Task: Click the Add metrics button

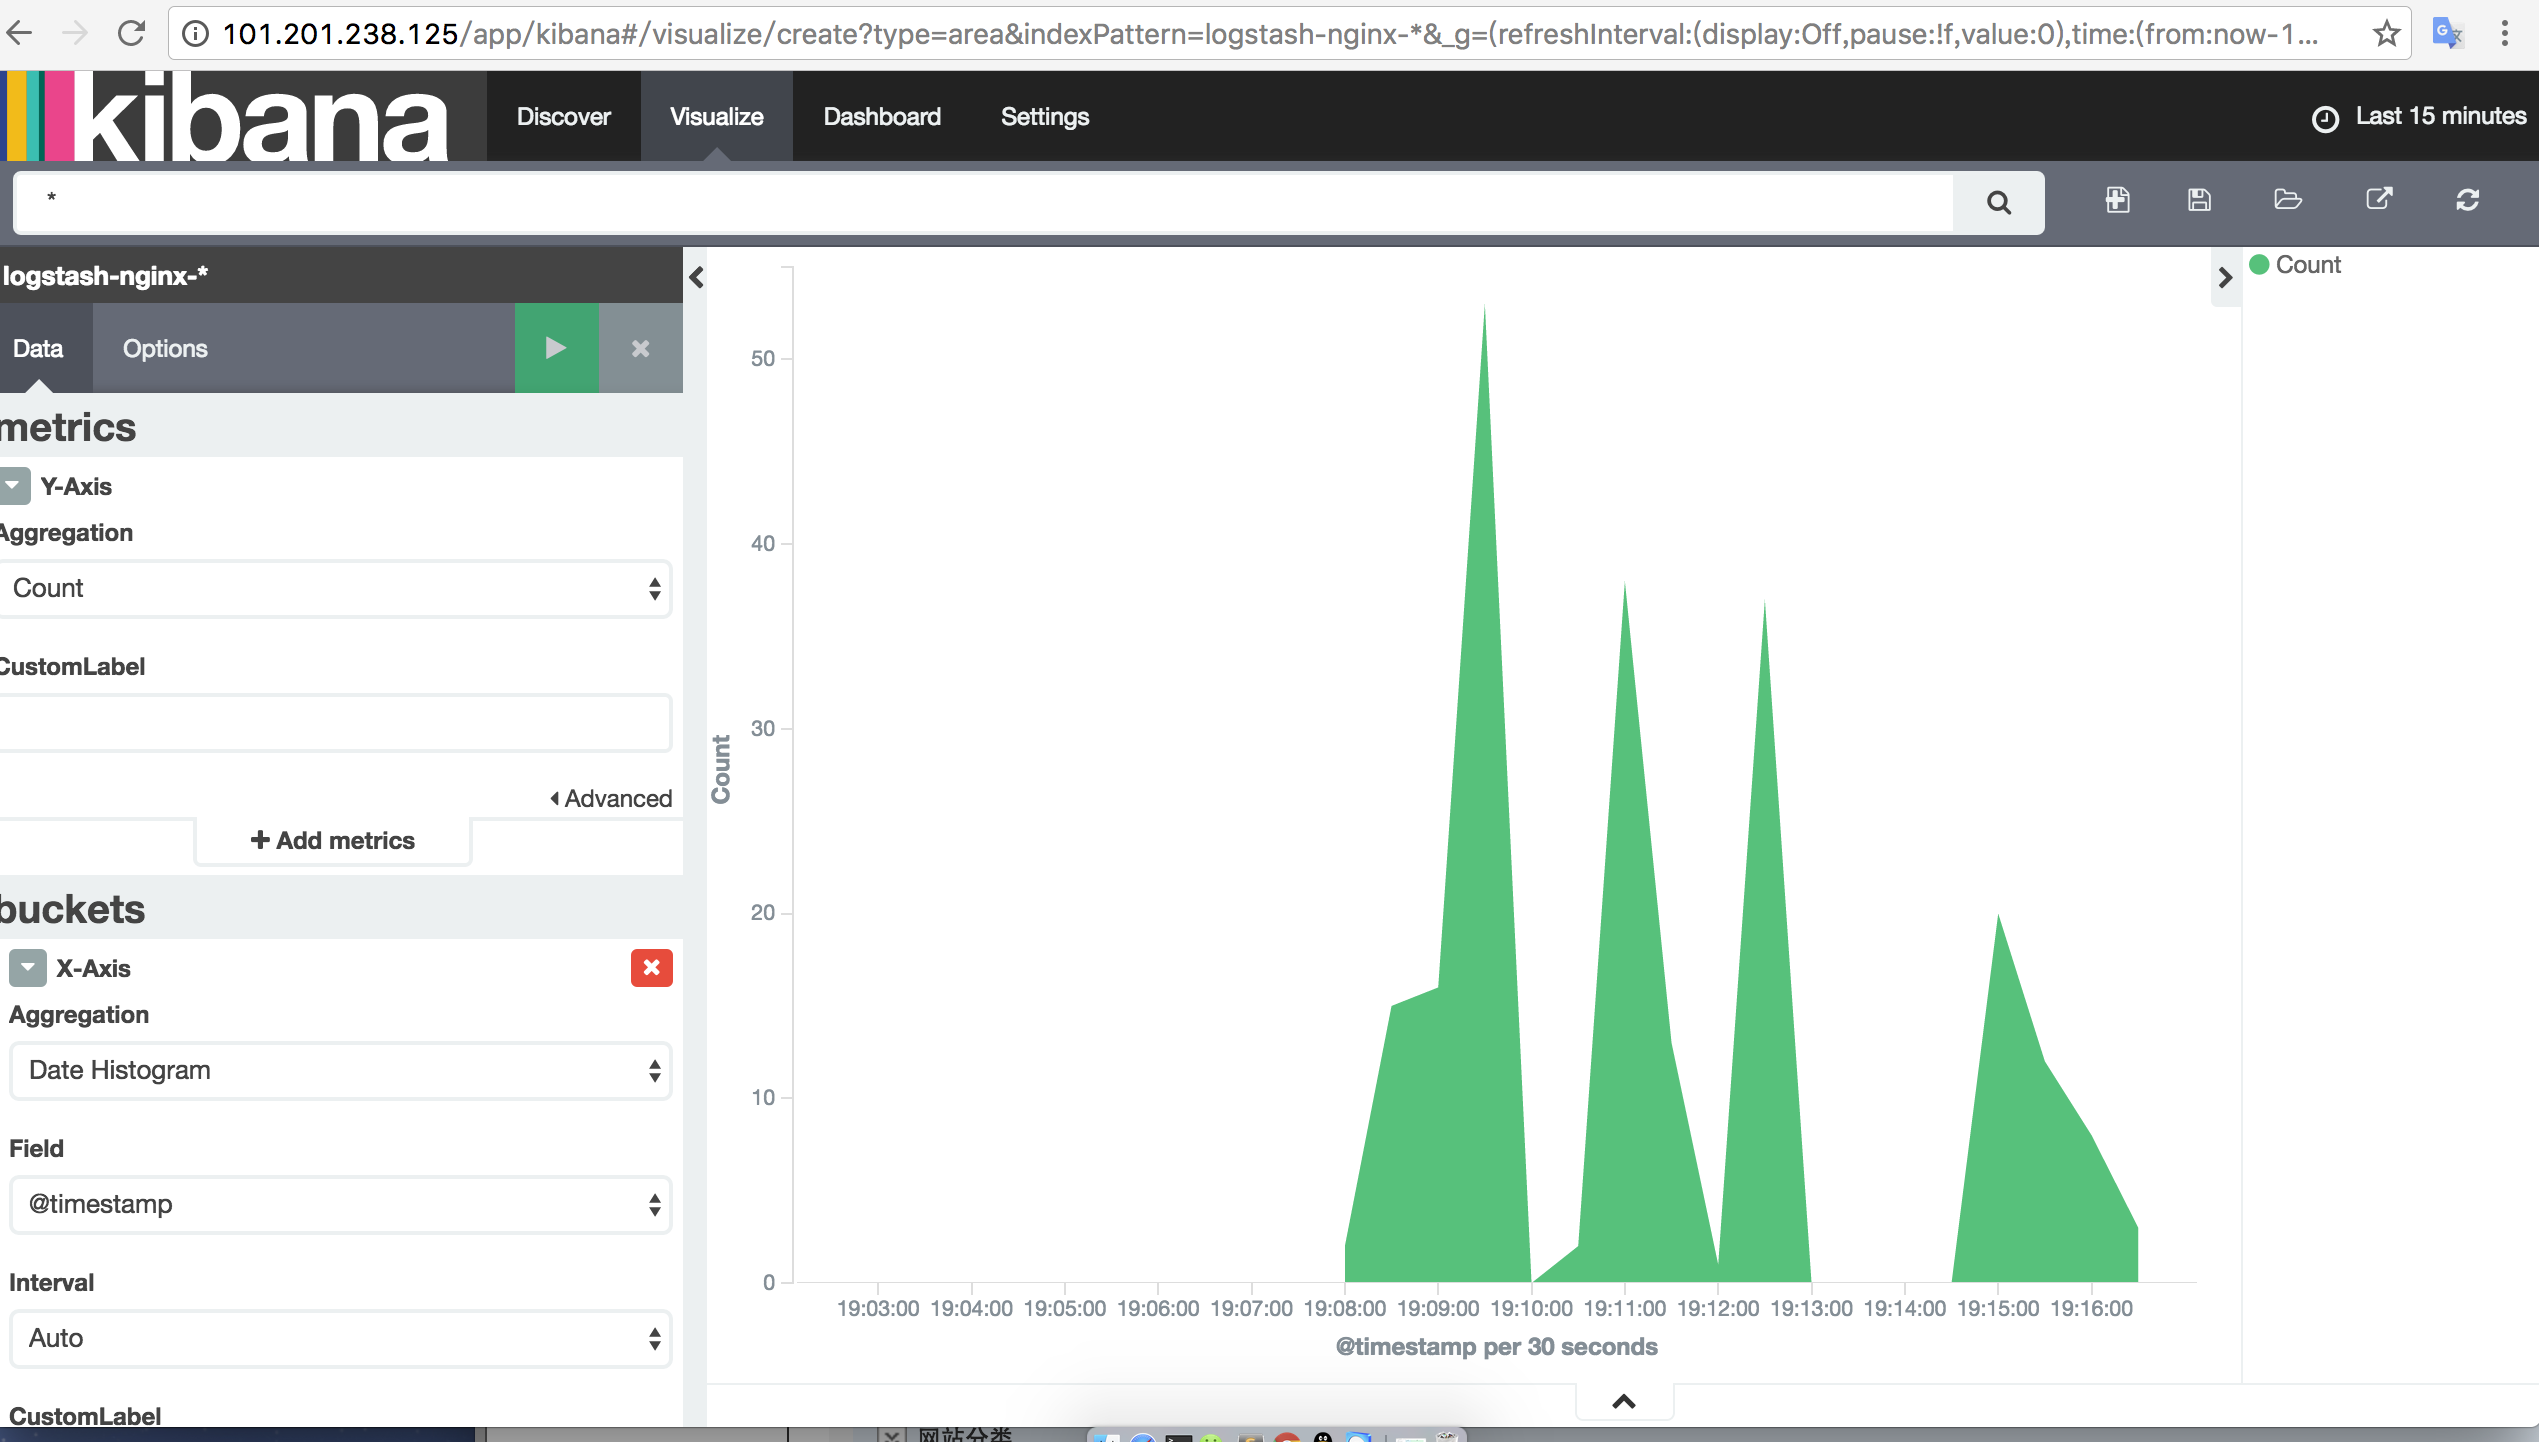Action: pos(331,840)
